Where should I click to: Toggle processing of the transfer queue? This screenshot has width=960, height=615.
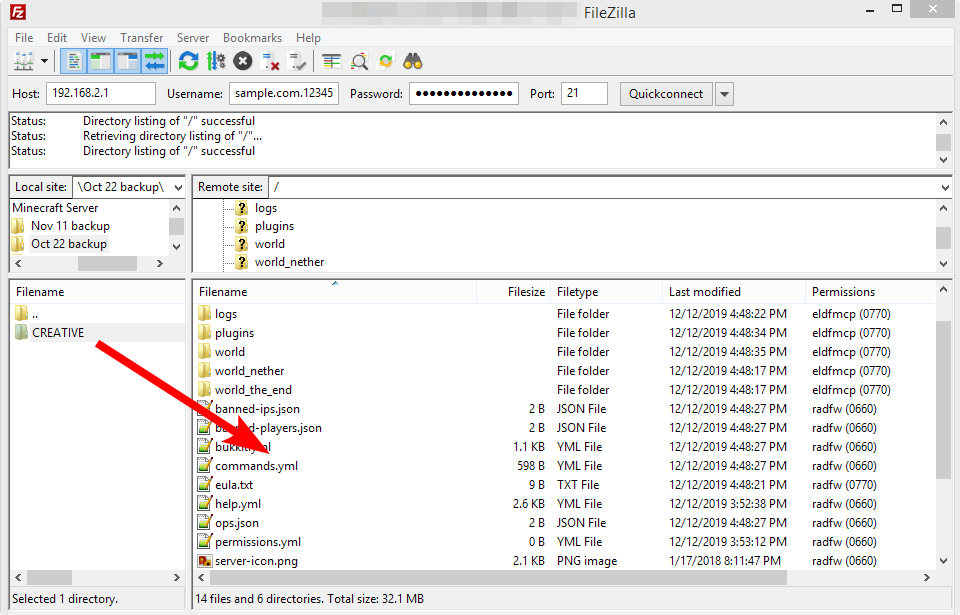pos(216,61)
